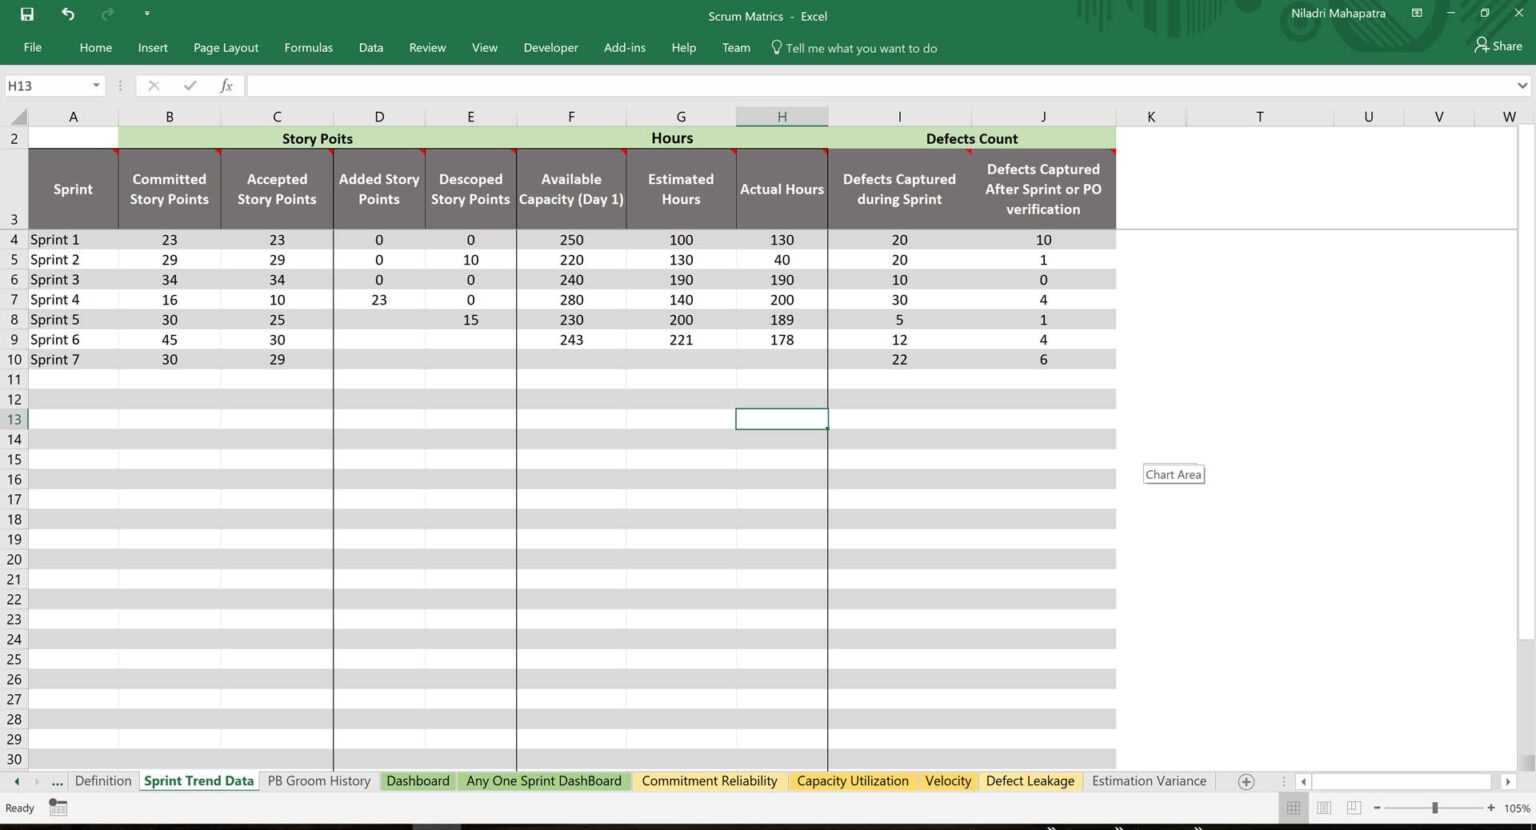Open the Velocity worksheet
This screenshot has height=830, width=1536.
[x=946, y=781]
